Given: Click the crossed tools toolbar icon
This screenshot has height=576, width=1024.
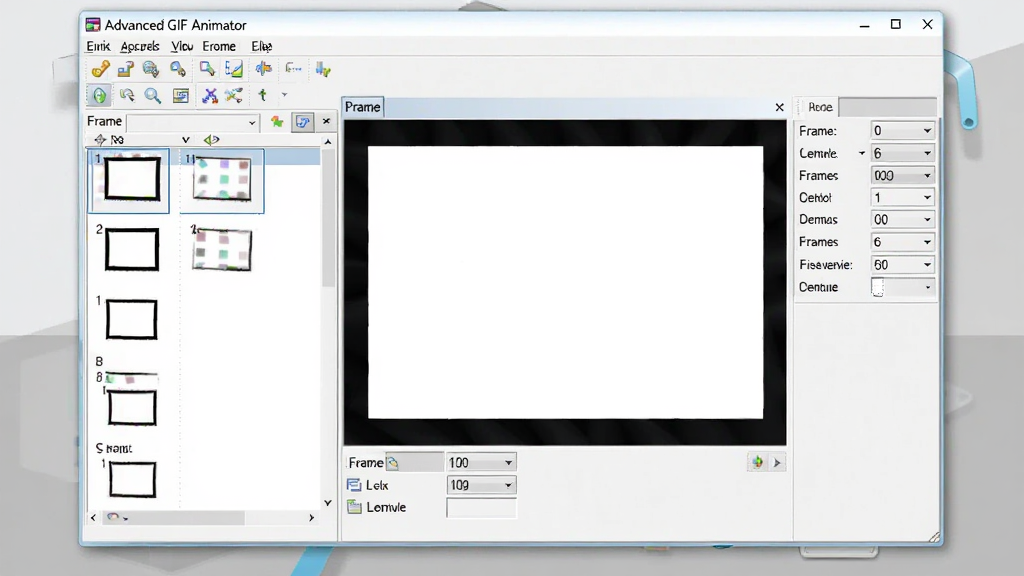Looking at the screenshot, I should pos(234,96).
